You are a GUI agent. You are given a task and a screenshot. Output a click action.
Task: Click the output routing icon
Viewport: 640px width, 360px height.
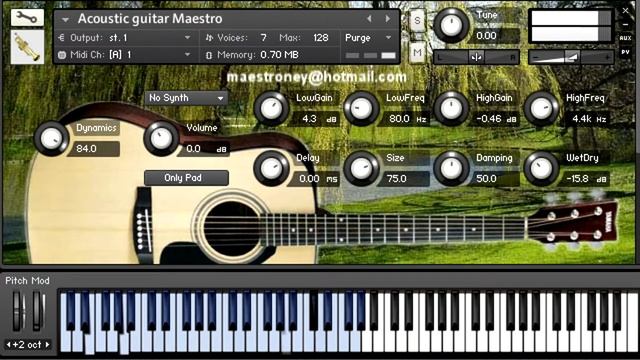(x=62, y=38)
